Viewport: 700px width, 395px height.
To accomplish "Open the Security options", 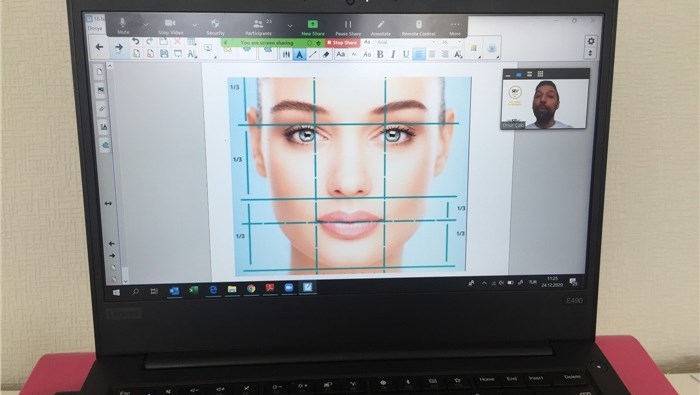I will (215, 27).
